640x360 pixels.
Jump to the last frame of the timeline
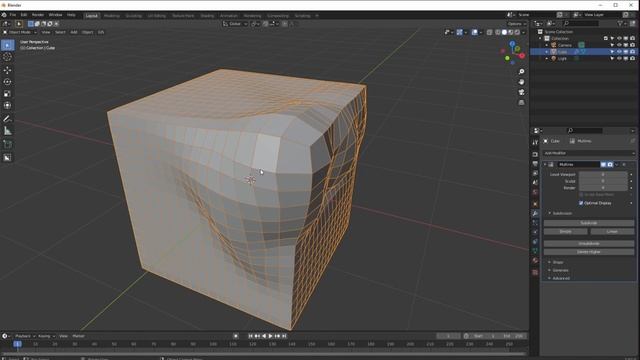click(284, 336)
